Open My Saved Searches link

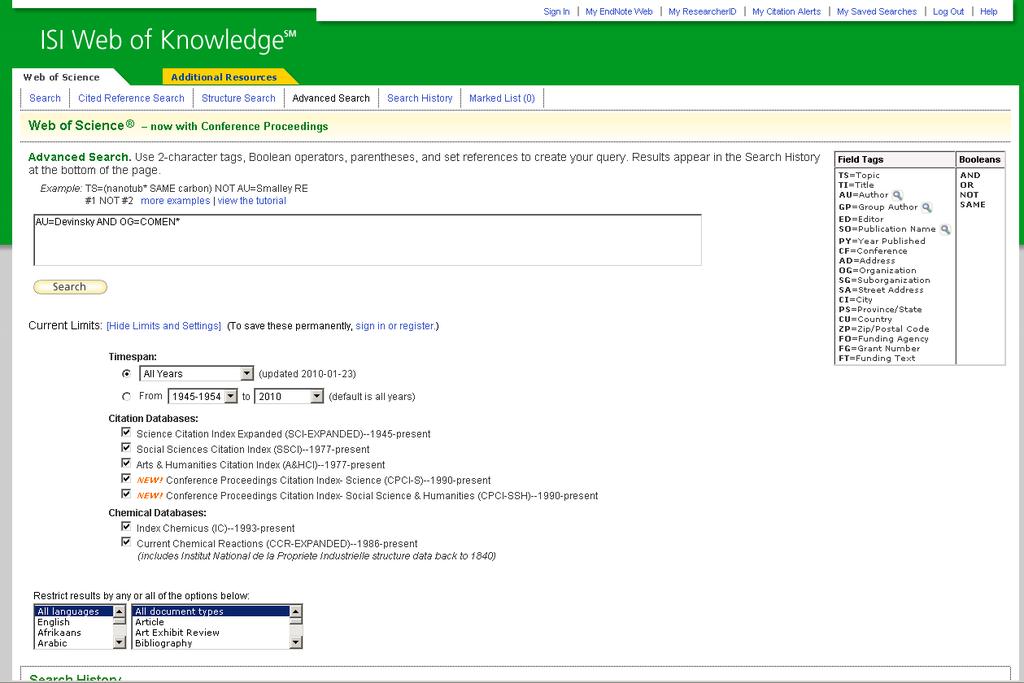(x=877, y=12)
